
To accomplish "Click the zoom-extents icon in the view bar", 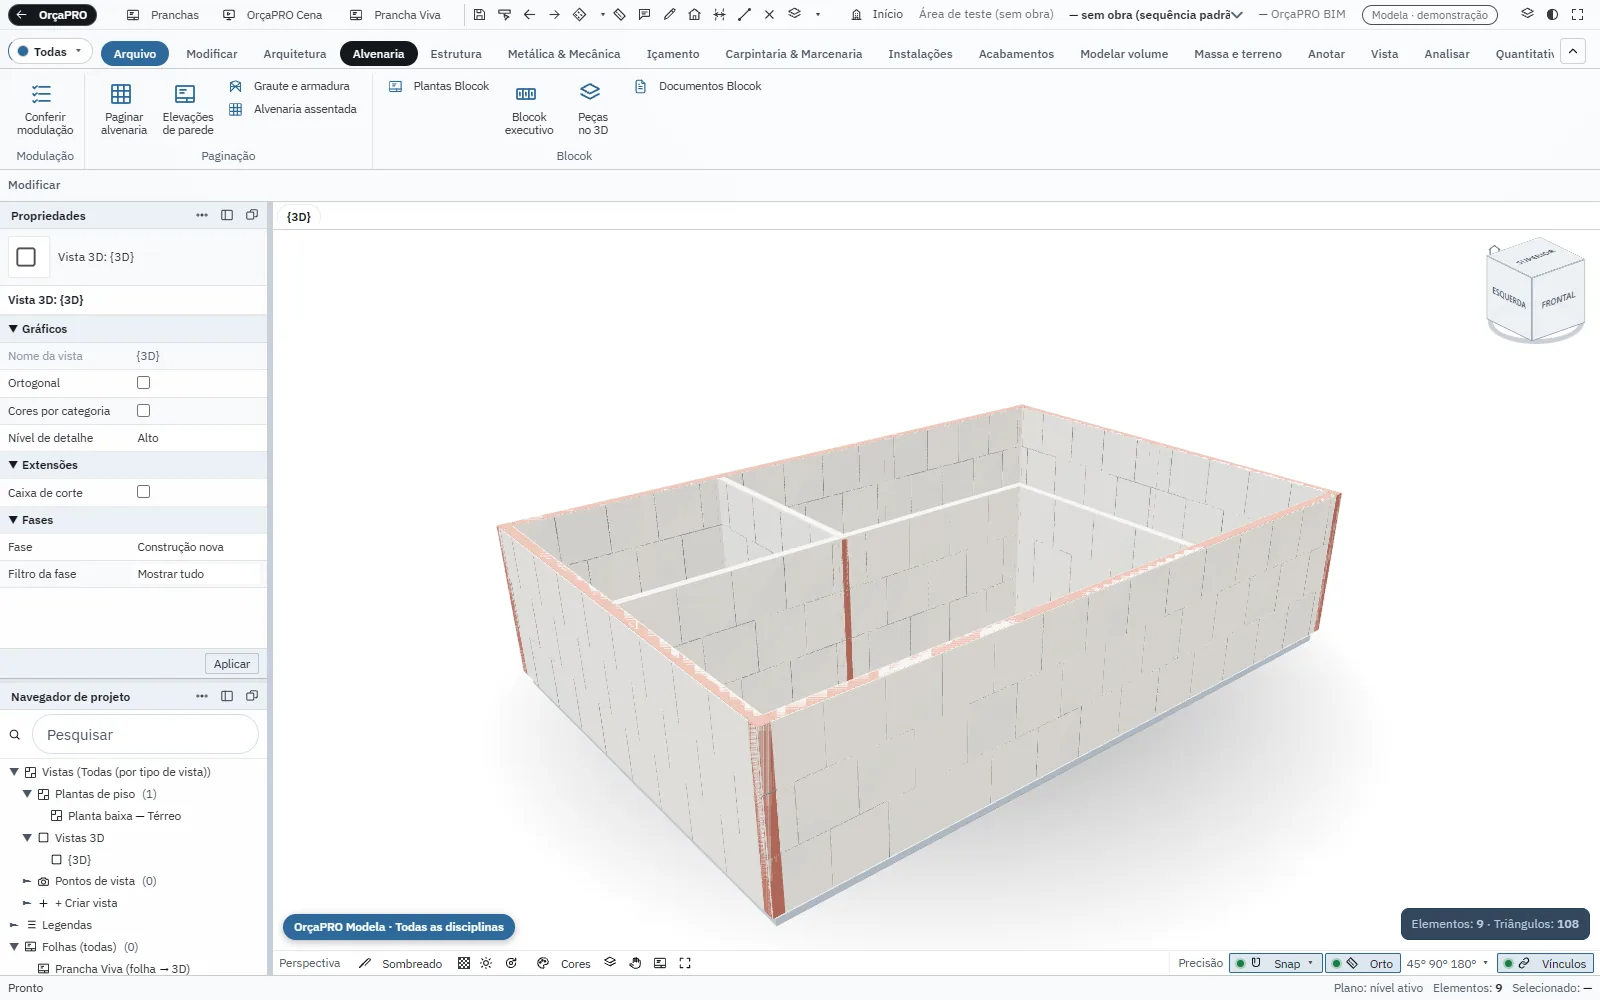I will 685,963.
